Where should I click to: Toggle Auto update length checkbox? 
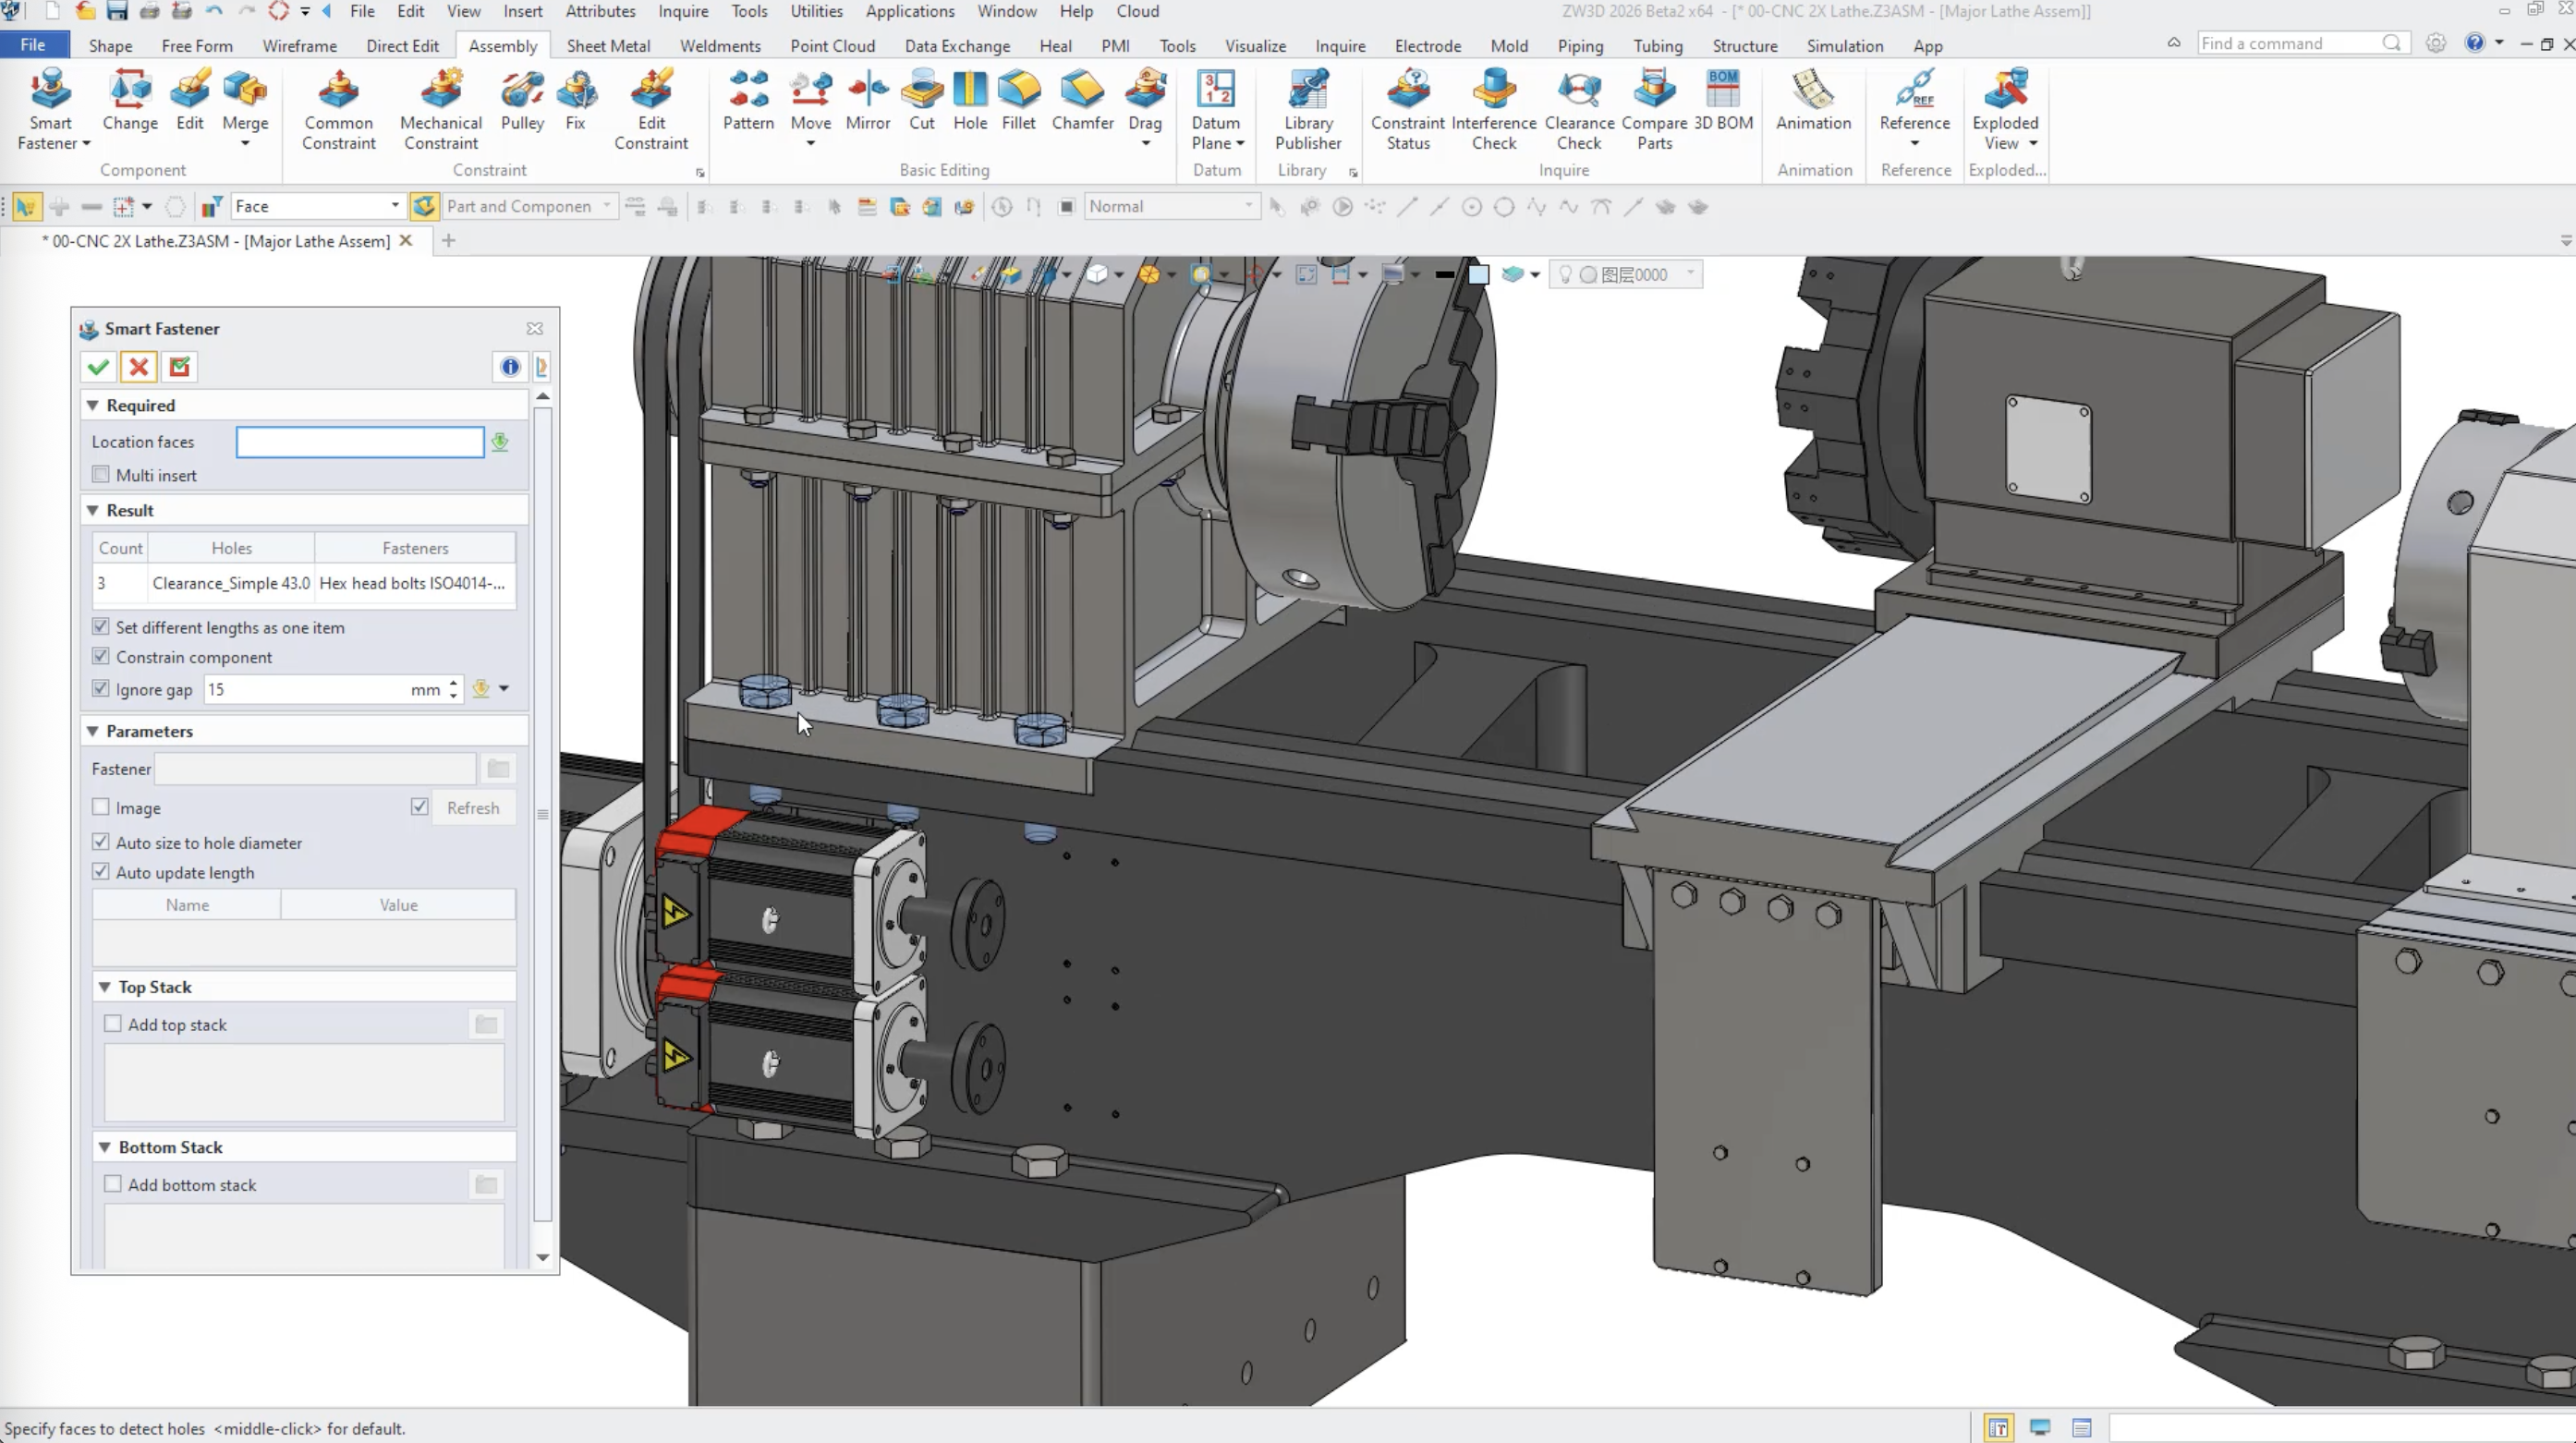(101, 872)
